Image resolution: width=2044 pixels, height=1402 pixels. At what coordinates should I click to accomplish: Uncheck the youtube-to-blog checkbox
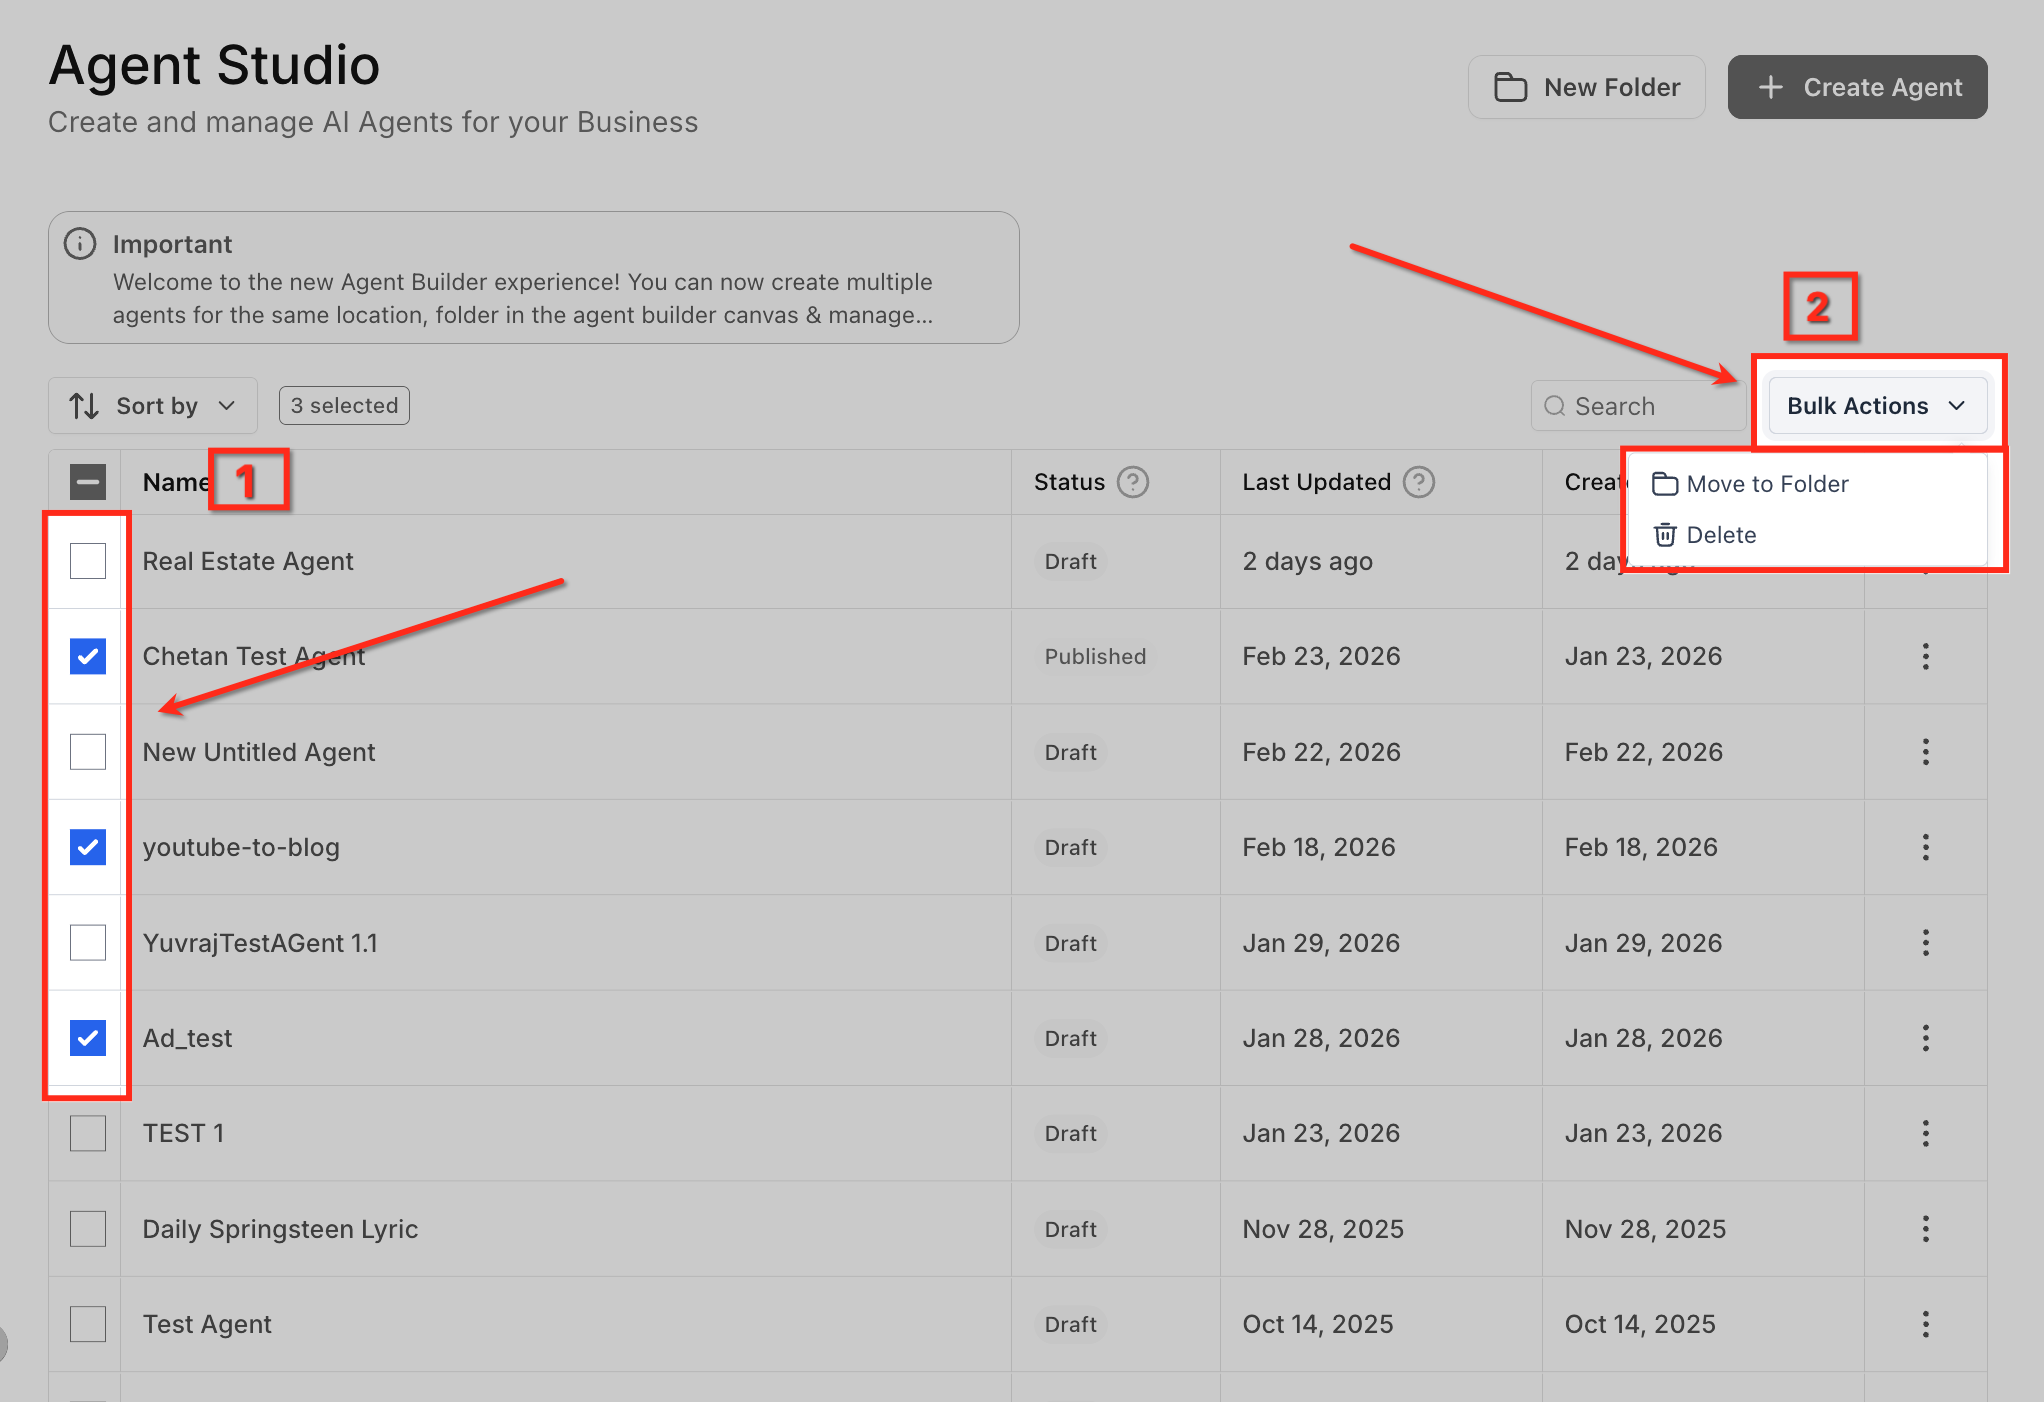(88, 848)
